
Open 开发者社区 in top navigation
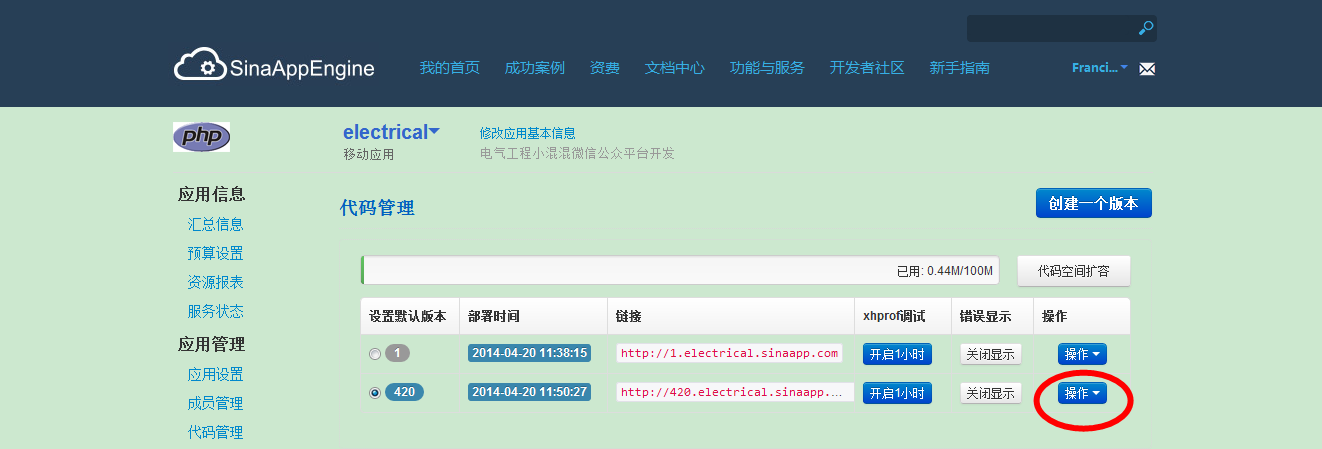point(867,68)
